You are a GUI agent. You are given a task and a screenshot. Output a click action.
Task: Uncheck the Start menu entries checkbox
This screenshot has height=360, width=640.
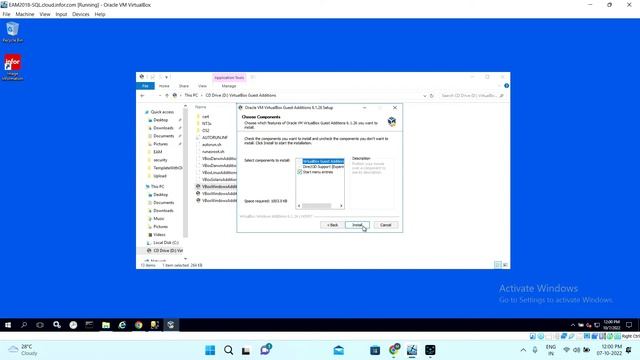coord(300,172)
